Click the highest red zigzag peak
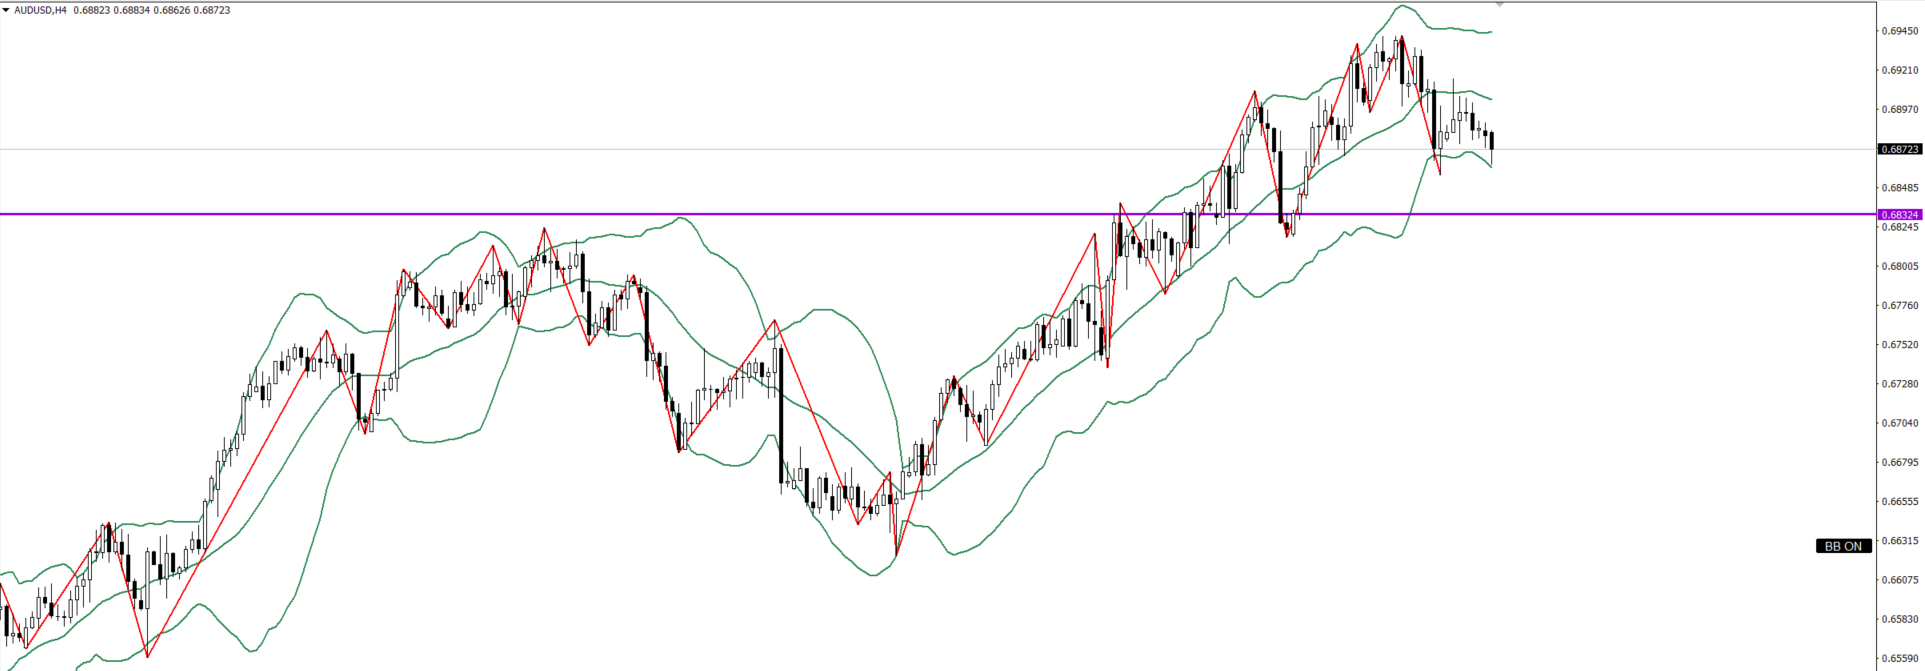 point(1401,37)
